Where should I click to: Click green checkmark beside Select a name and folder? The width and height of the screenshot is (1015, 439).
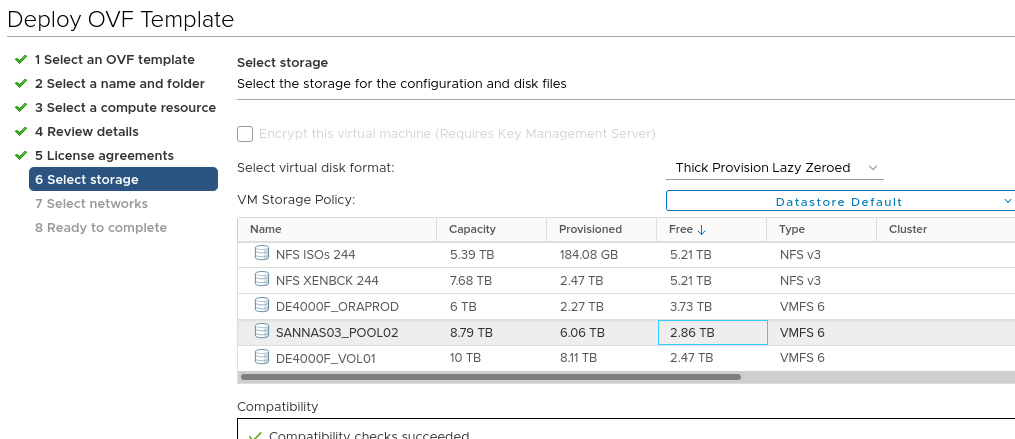[x=21, y=84]
